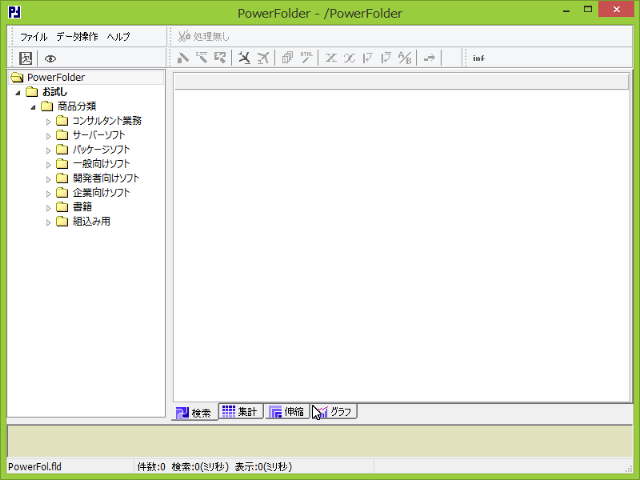
Task: Click the beige message panel at bottom
Action: (x=320, y=441)
